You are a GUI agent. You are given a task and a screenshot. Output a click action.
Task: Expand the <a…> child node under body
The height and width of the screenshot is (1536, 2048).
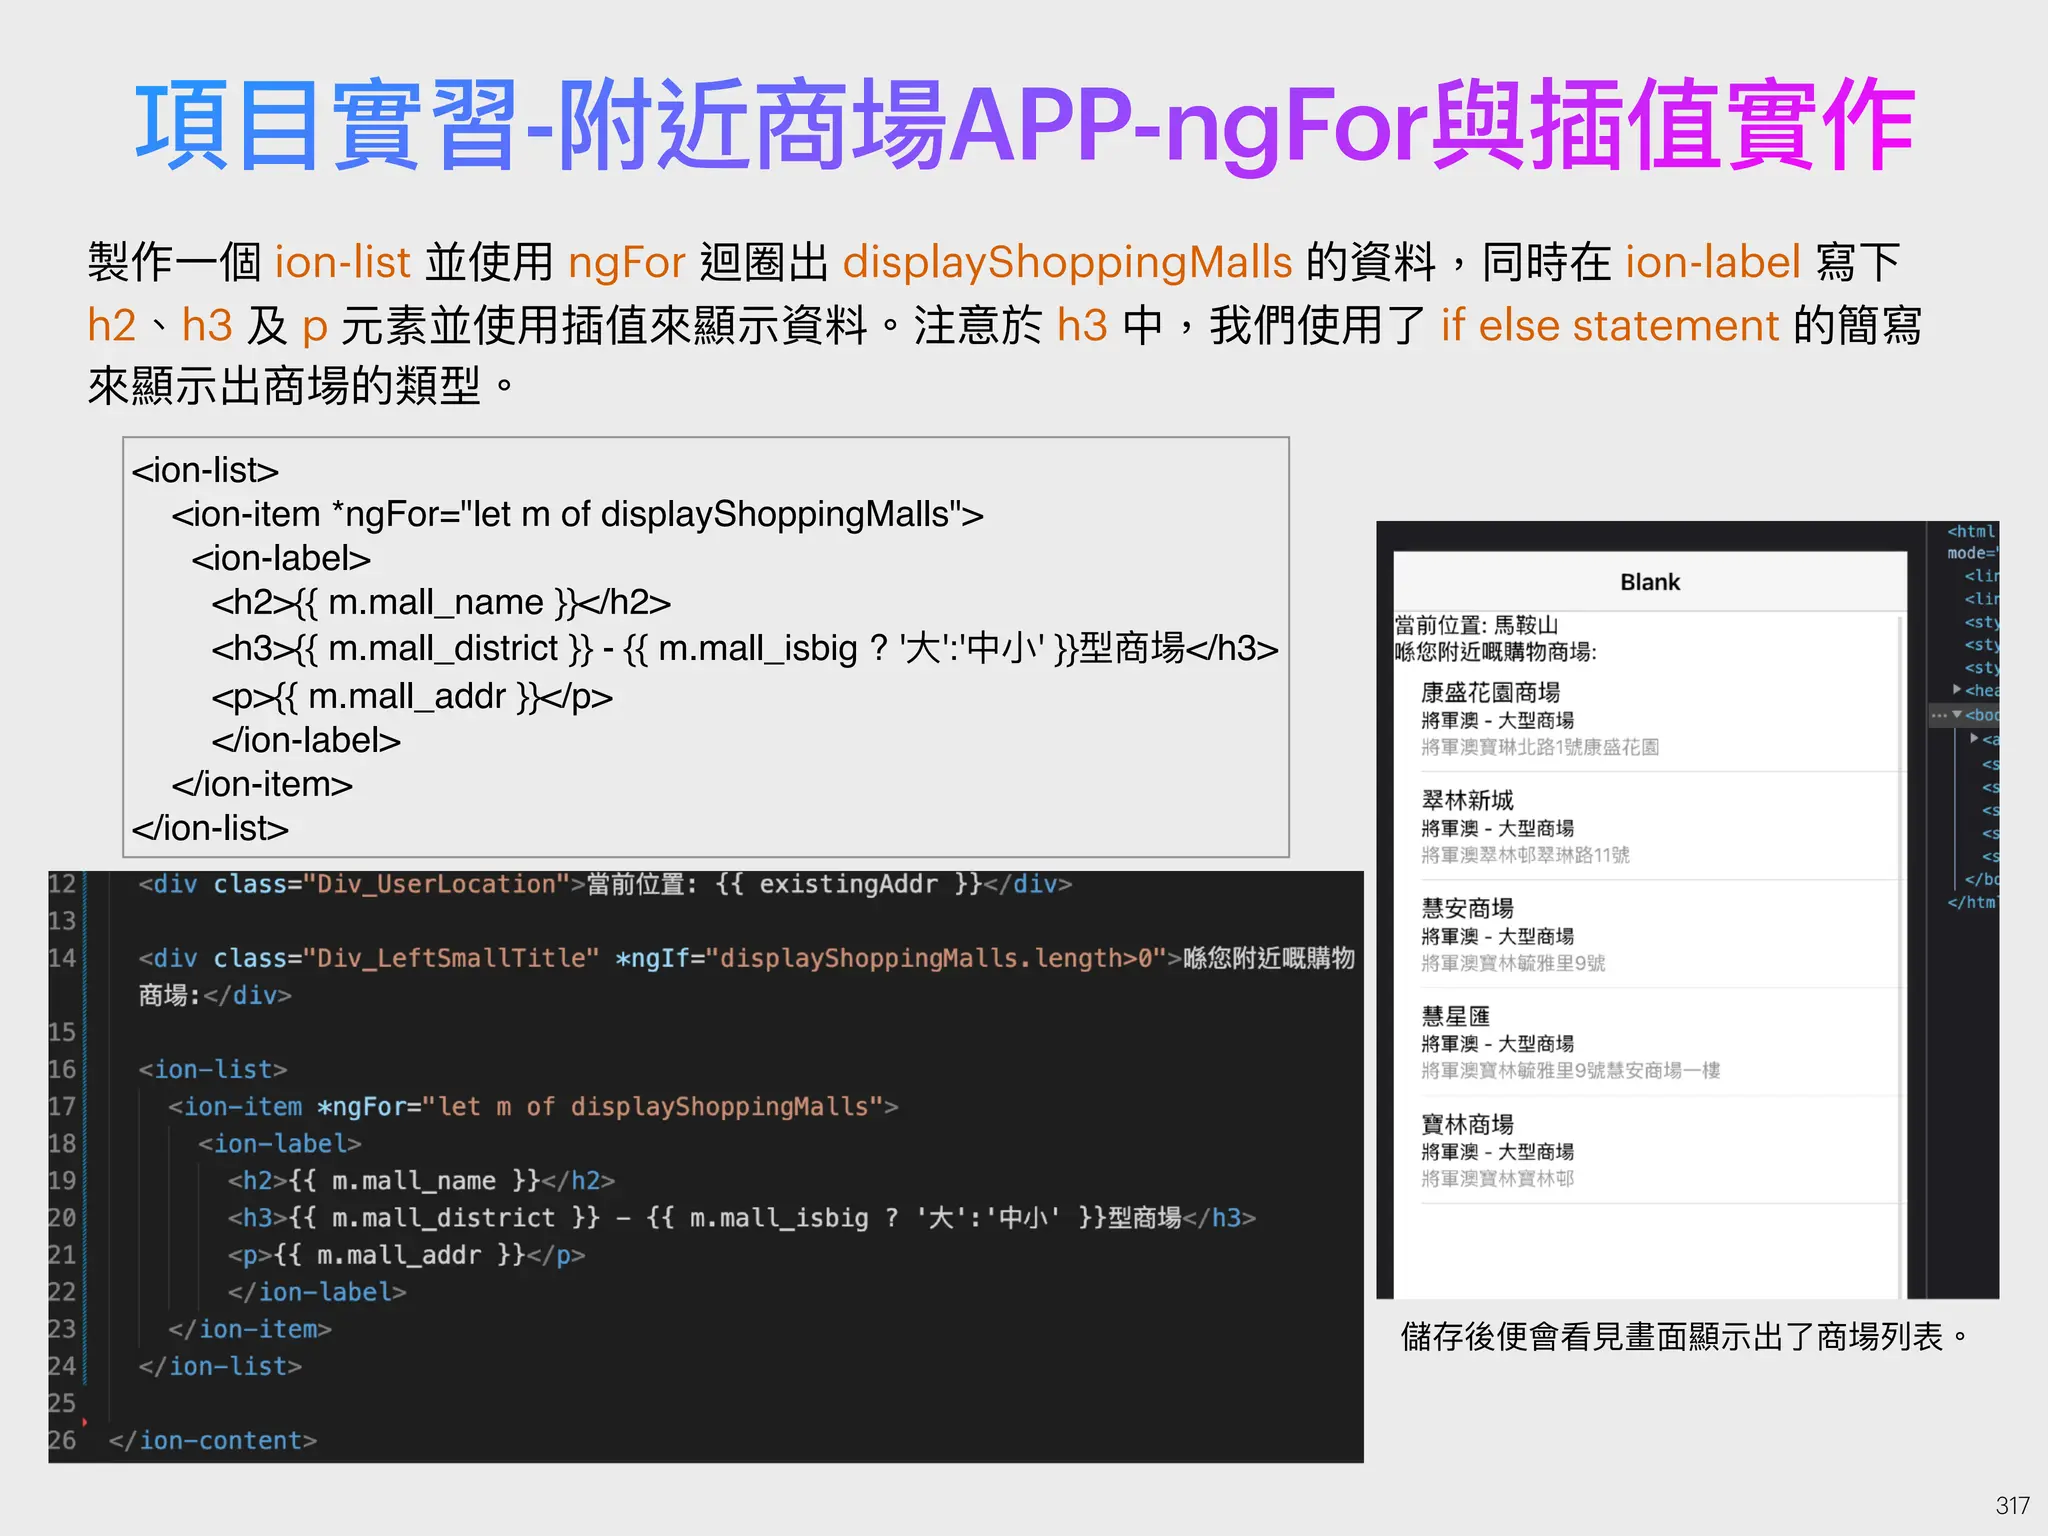coord(1974,738)
